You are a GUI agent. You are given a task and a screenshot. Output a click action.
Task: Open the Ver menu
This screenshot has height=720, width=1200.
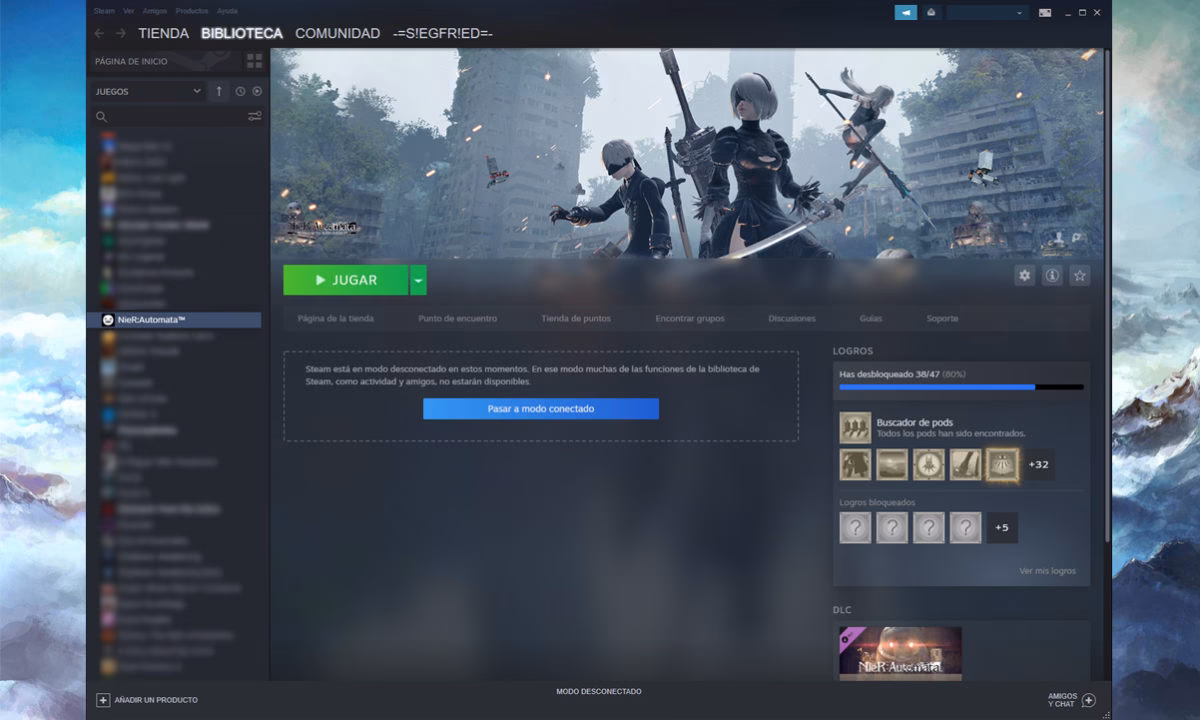pos(128,11)
